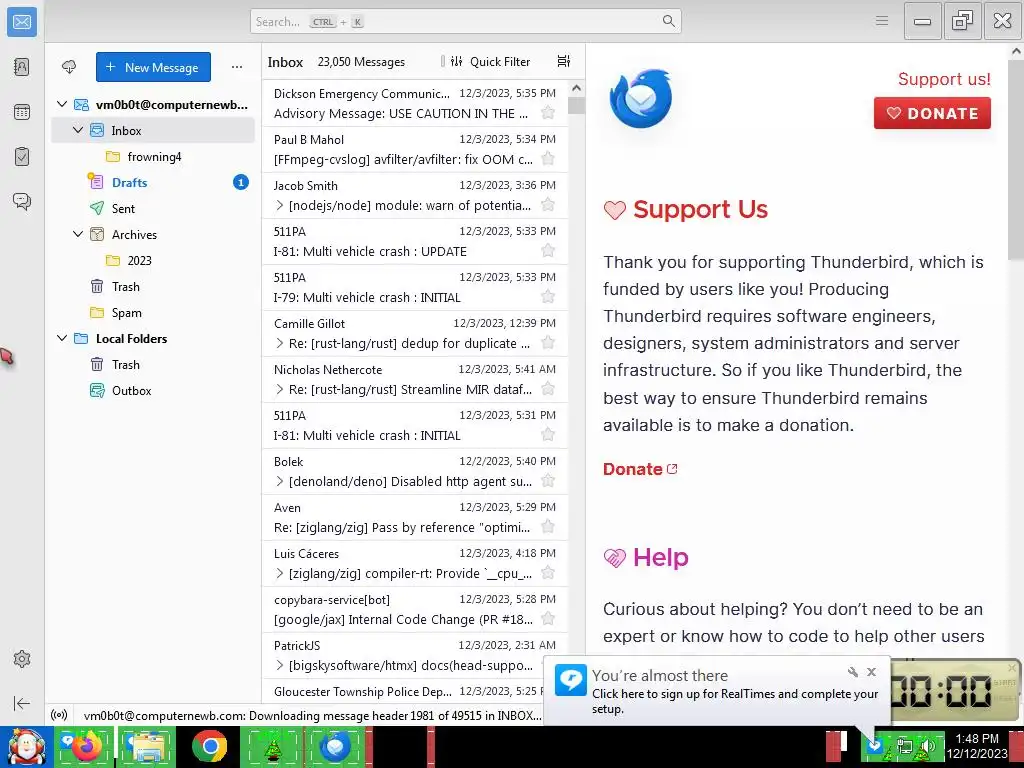
Task: Expand the Jacob Smith nodejs thread
Action: tap(280, 205)
